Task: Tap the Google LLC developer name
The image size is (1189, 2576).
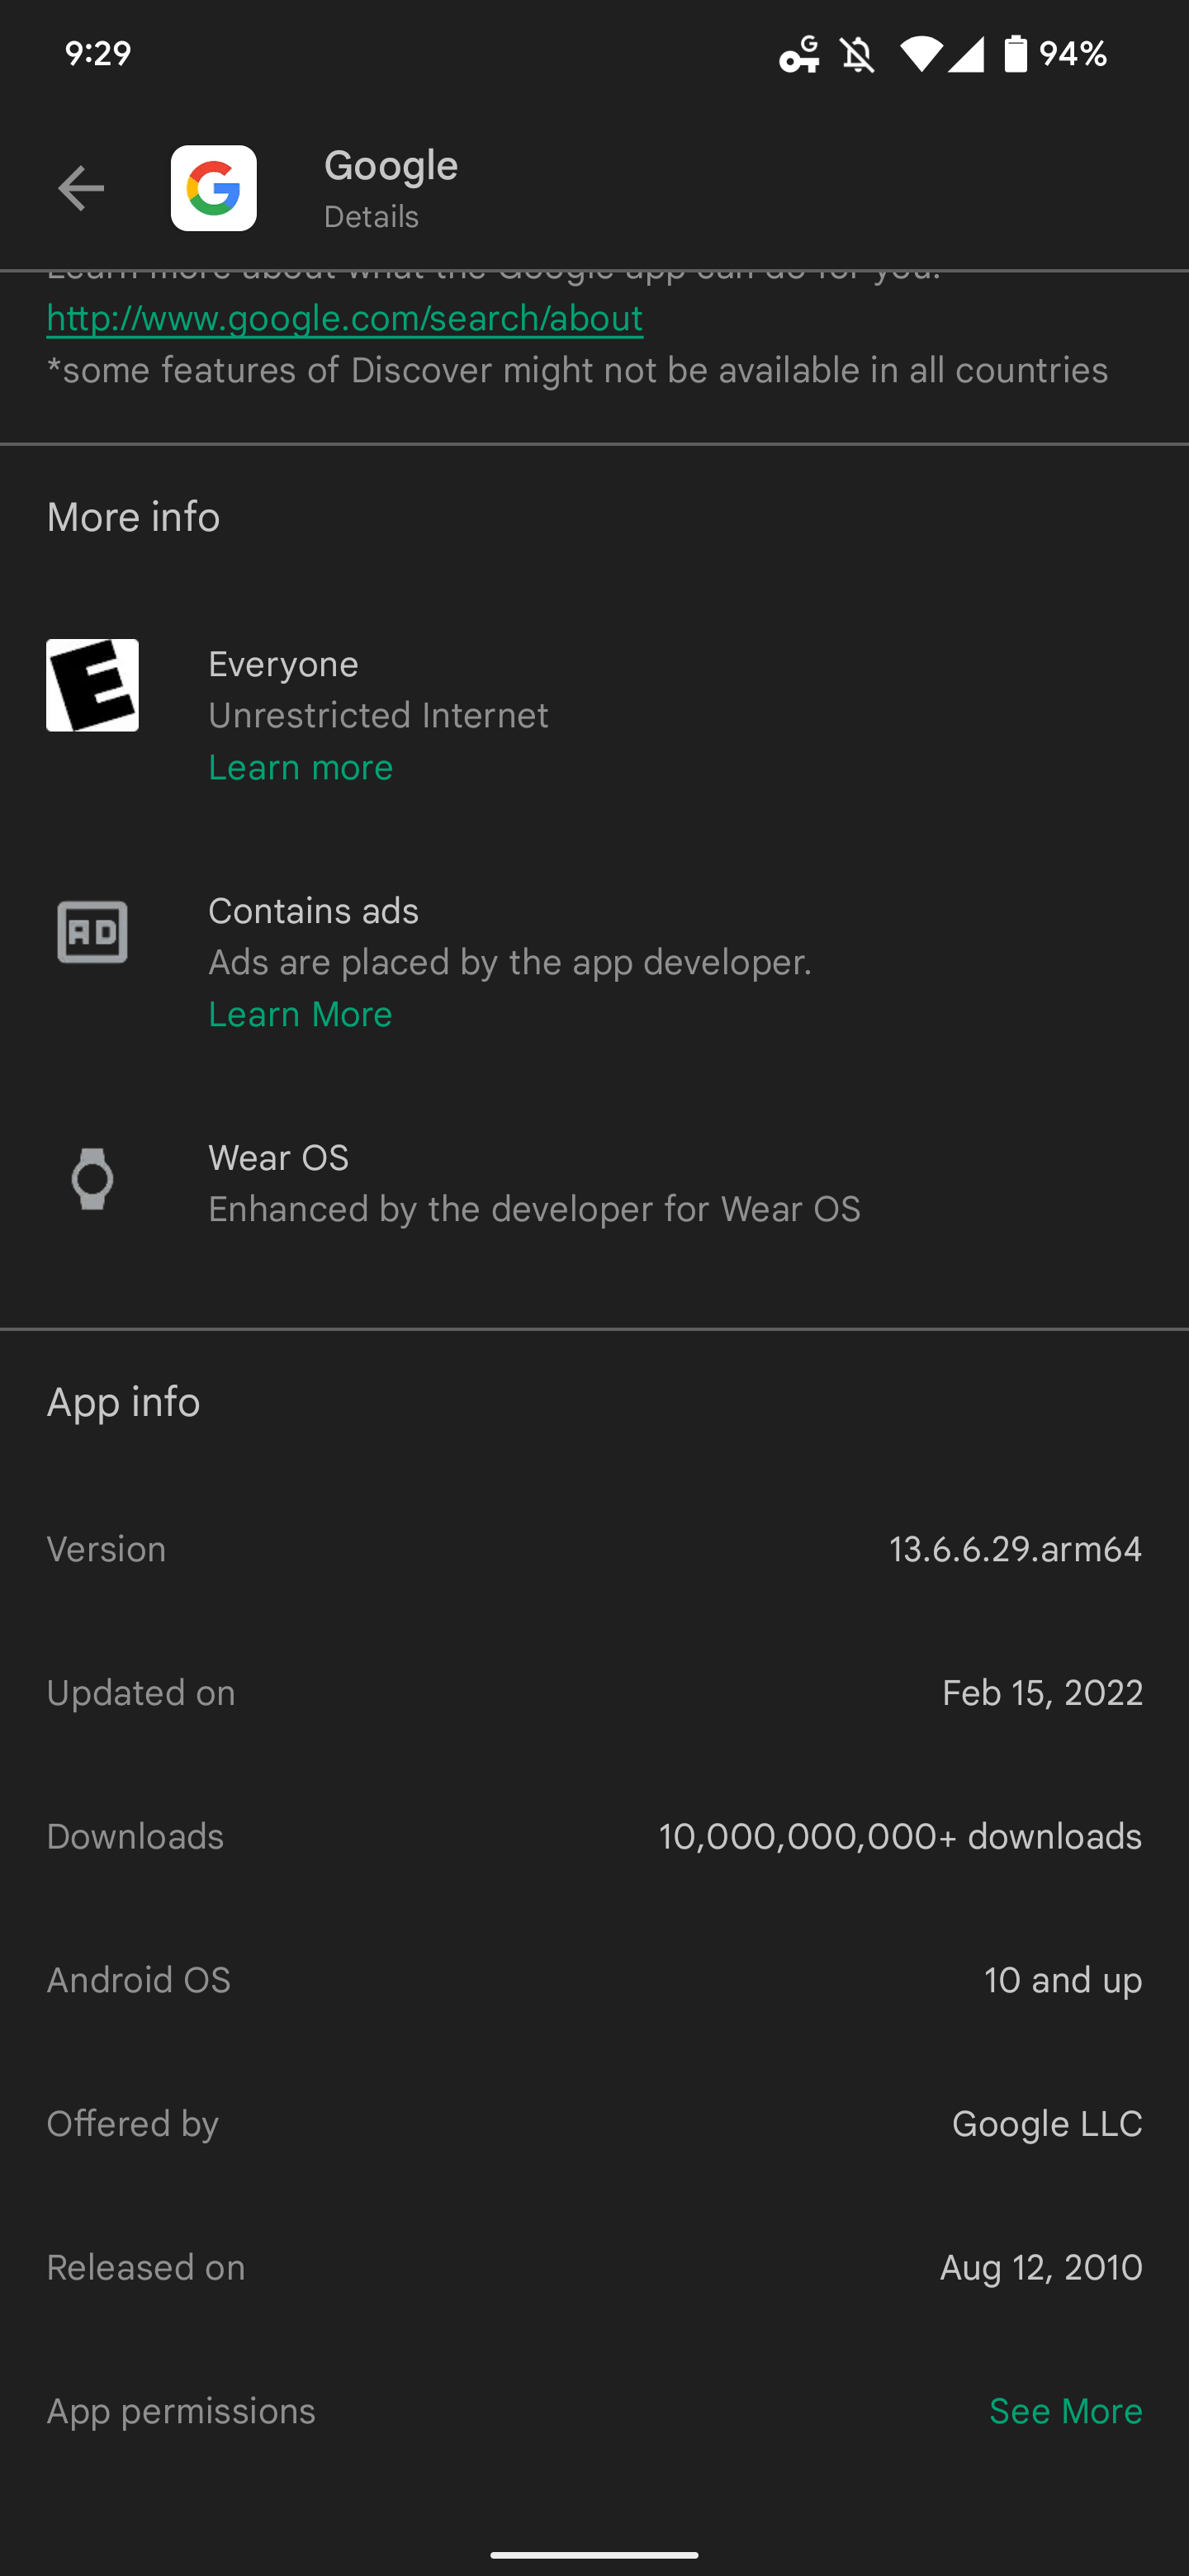Action: point(1046,2124)
